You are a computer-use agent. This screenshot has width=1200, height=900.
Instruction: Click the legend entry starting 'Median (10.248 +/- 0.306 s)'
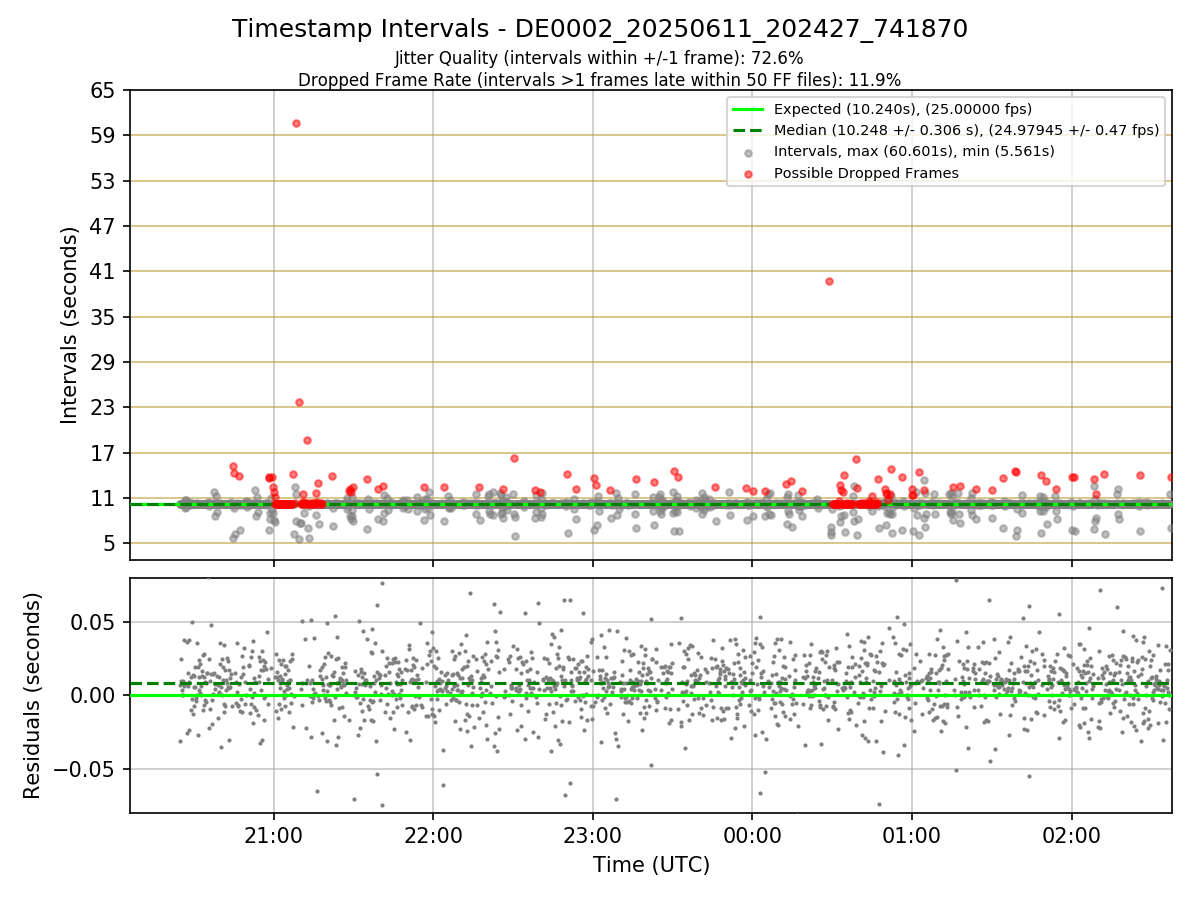coord(967,130)
